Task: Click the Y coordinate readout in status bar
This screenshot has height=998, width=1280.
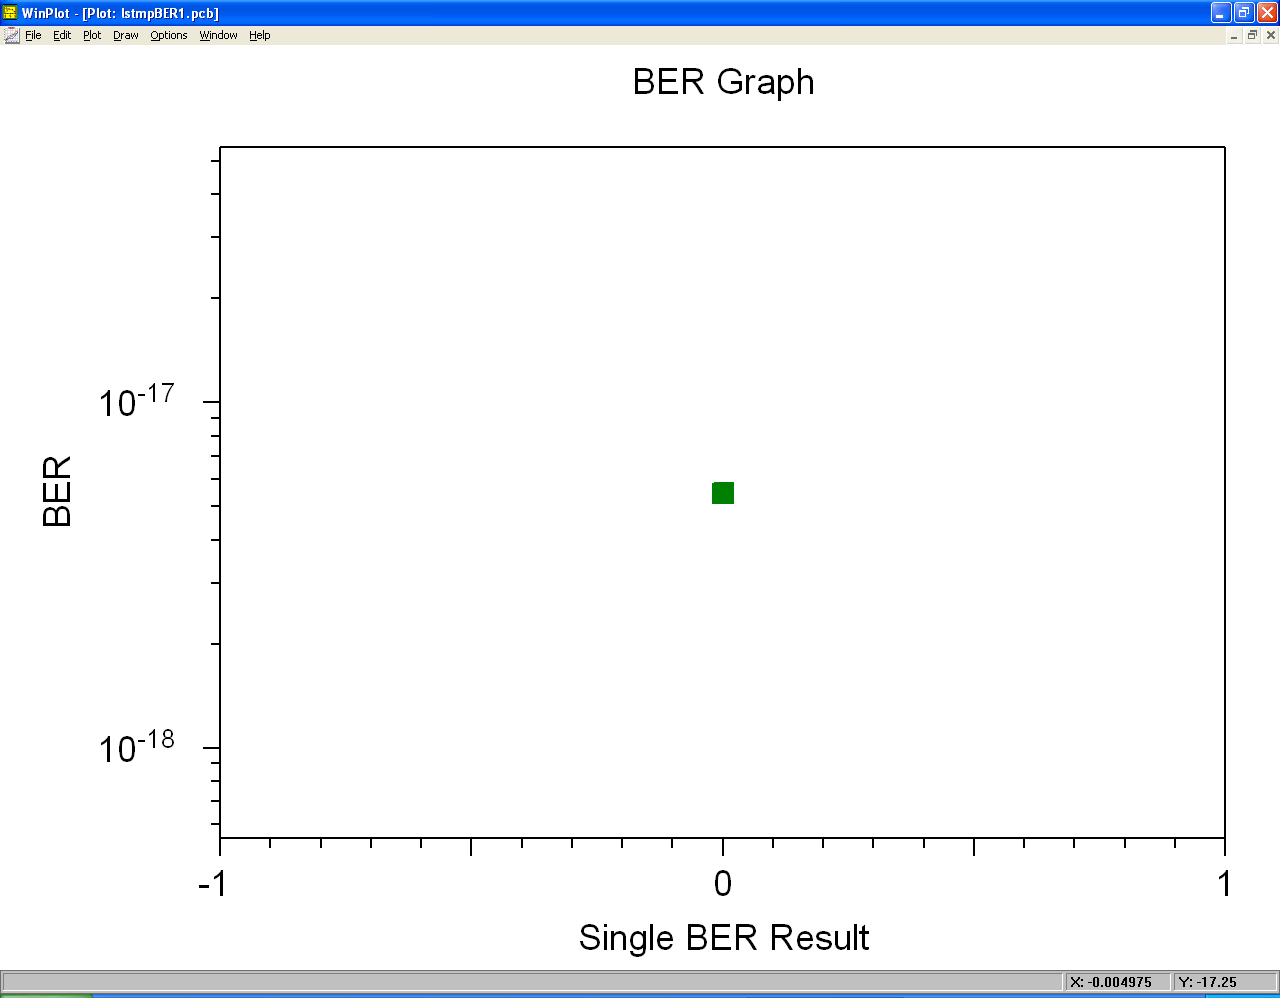Action: (1225, 982)
